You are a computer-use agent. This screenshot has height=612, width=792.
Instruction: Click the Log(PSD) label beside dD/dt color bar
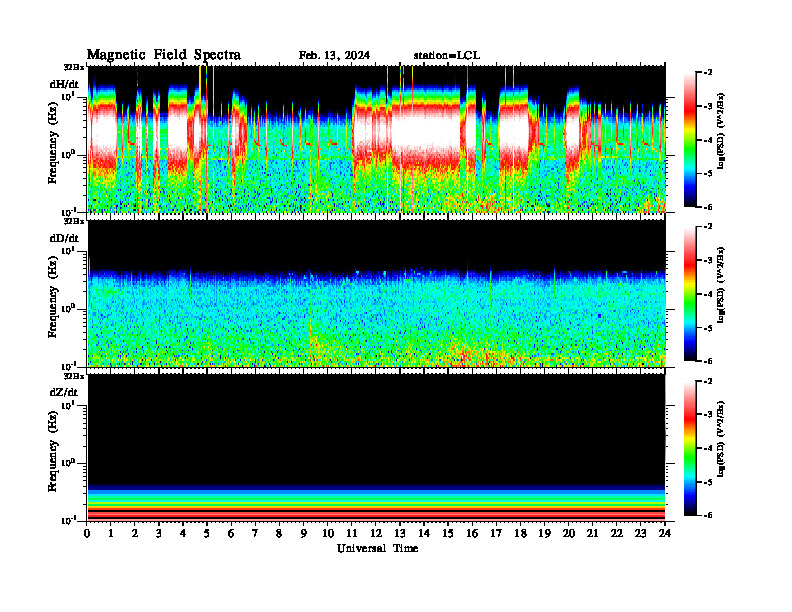(x=721, y=285)
